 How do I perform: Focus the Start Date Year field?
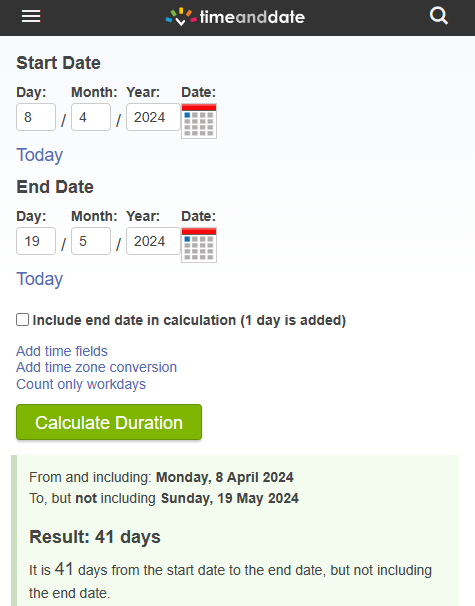click(153, 117)
